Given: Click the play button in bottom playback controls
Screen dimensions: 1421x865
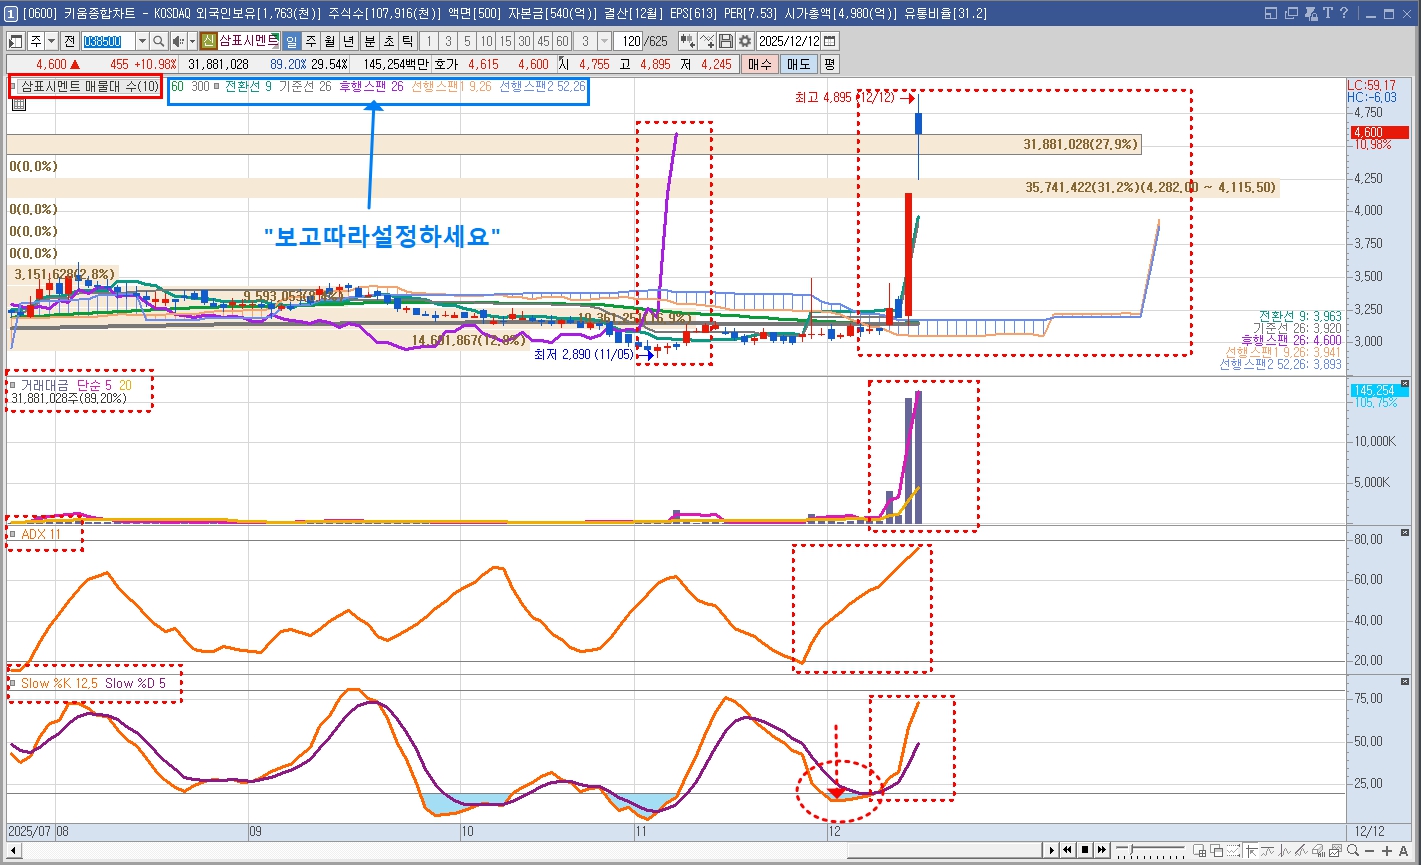Looking at the screenshot, I should [x=1051, y=850].
